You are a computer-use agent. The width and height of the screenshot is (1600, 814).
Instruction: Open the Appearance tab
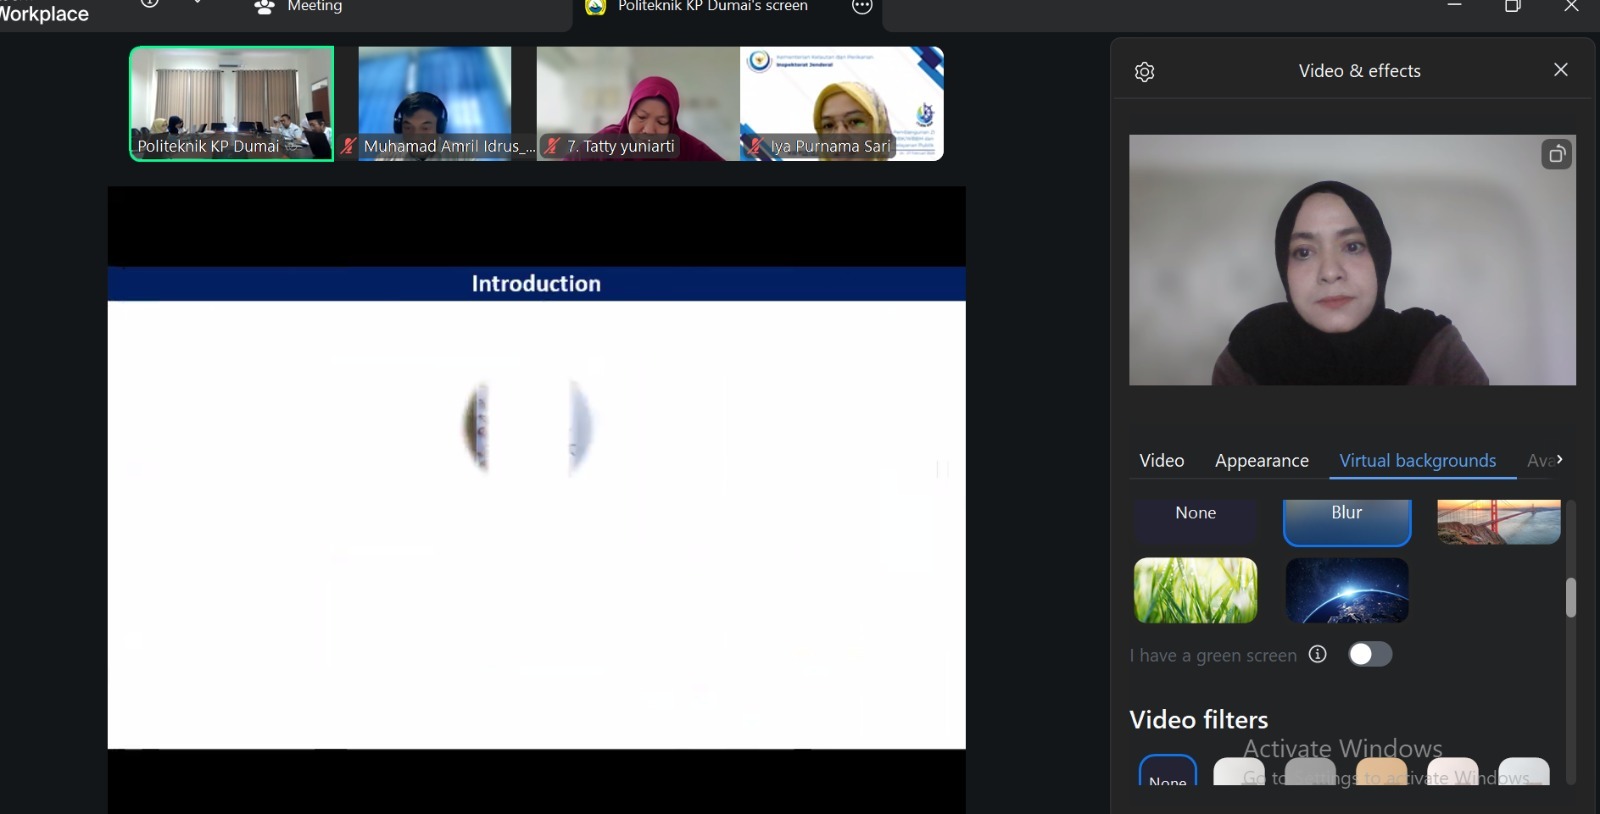[x=1261, y=461]
